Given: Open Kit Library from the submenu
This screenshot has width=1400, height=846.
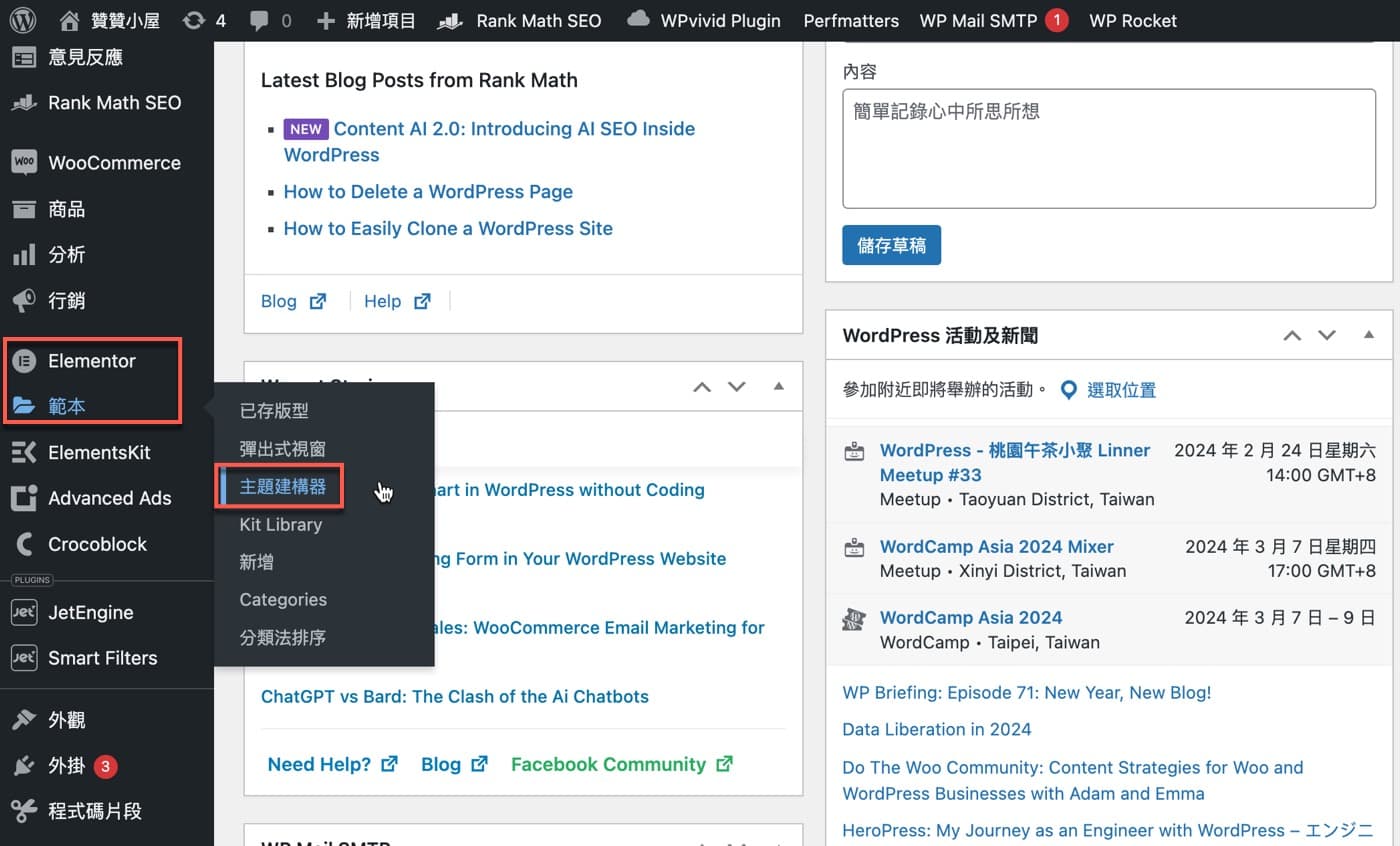Looking at the screenshot, I should click(281, 524).
